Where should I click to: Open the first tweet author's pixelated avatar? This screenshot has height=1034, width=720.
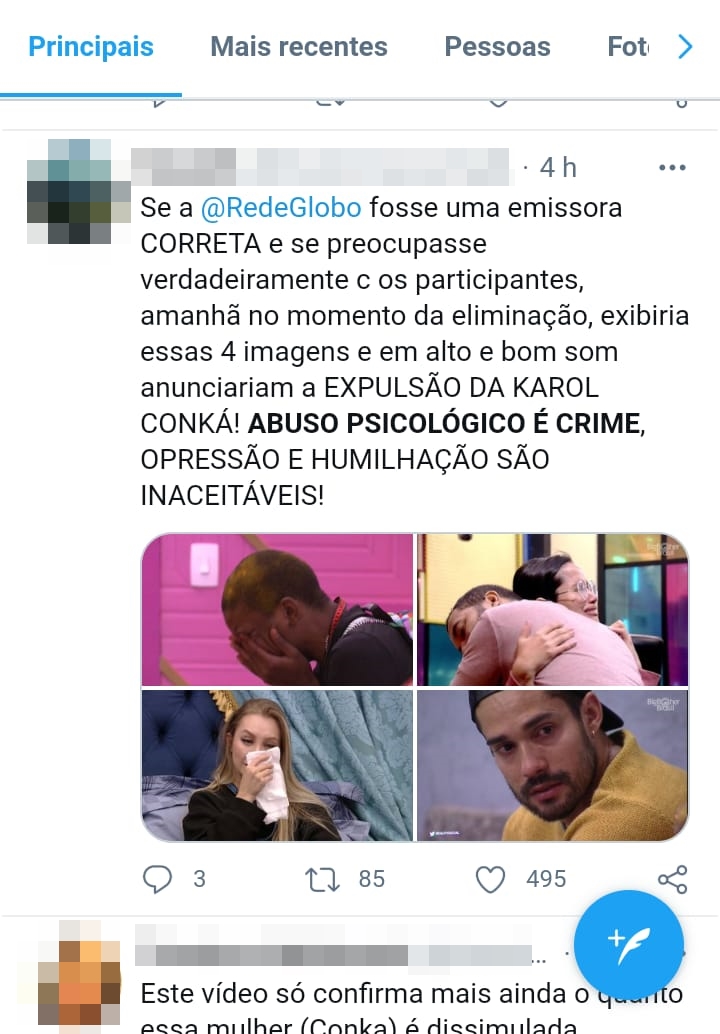(78, 191)
